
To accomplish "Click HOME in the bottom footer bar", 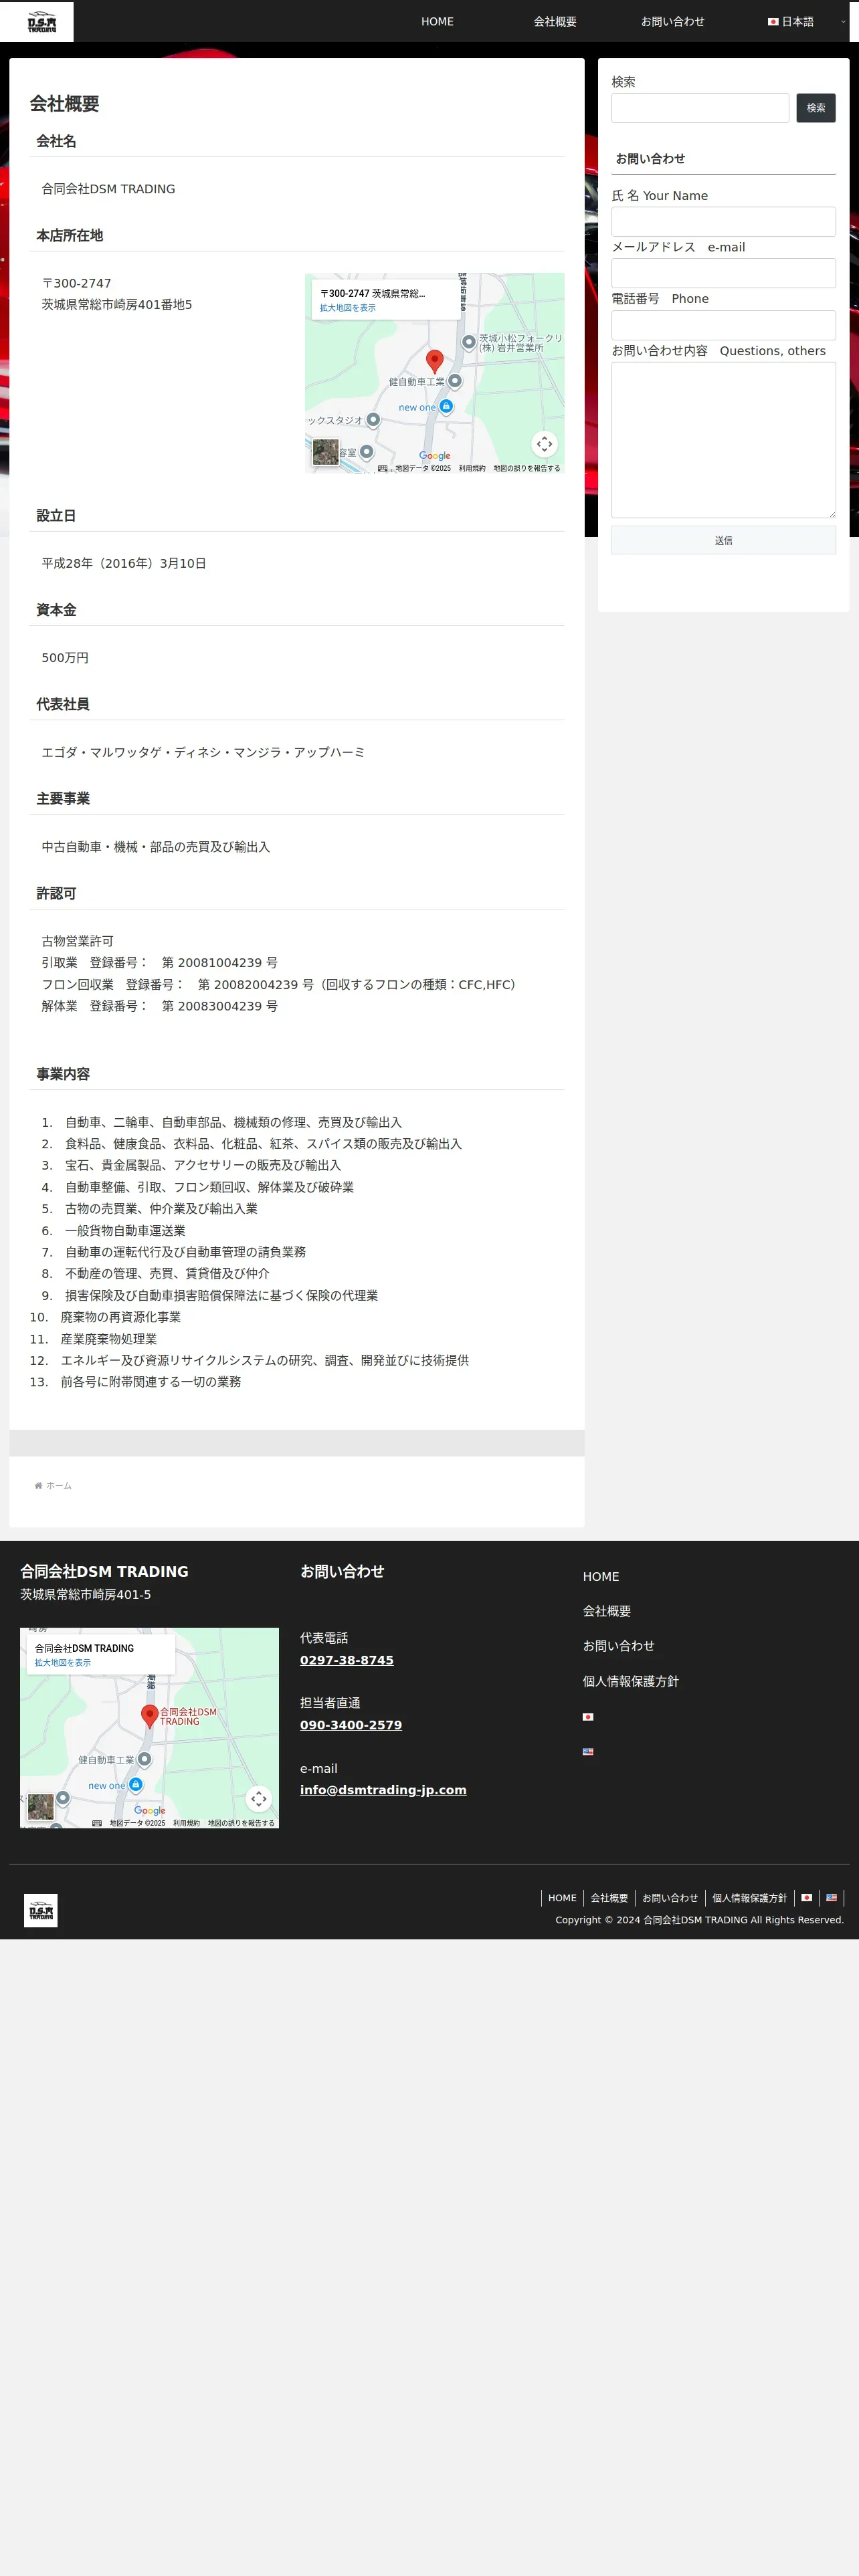I will [562, 1898].
